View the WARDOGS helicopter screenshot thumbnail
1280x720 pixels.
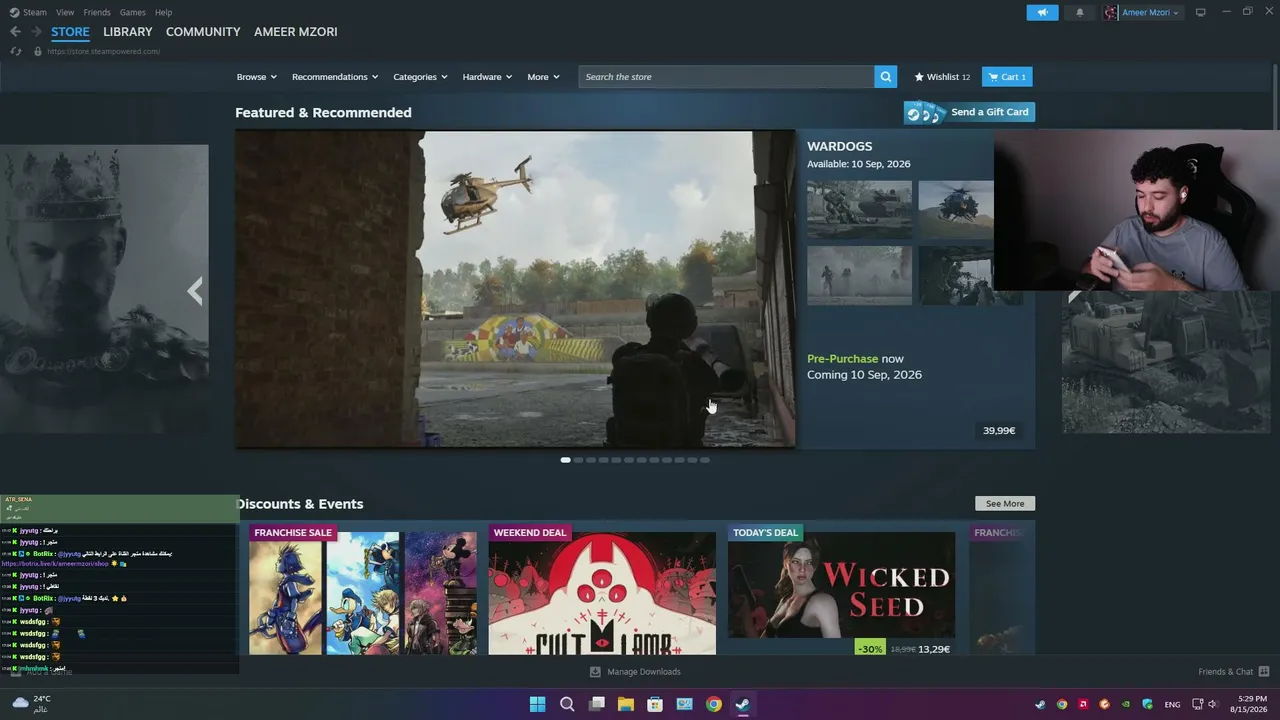click(956, 209)
